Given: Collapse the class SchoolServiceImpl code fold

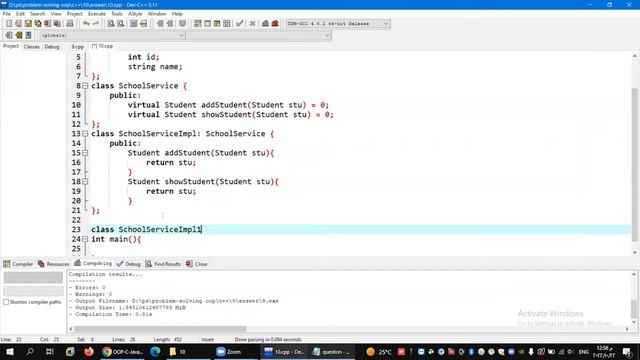Looking at the screenshot, I should pos(85,134).
